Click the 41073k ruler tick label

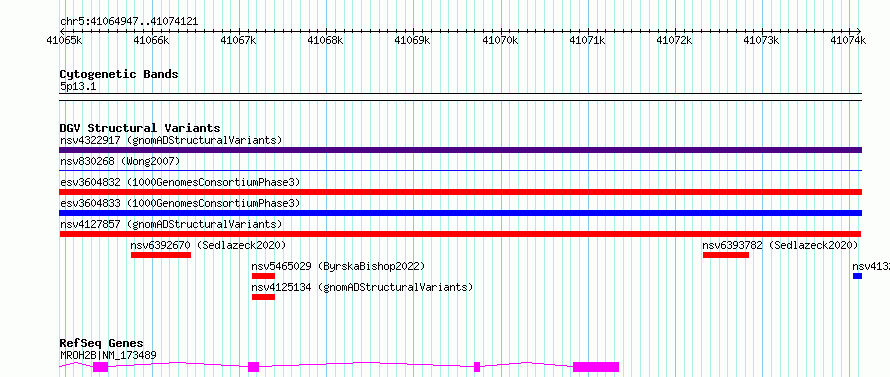(x=762, y=40)
